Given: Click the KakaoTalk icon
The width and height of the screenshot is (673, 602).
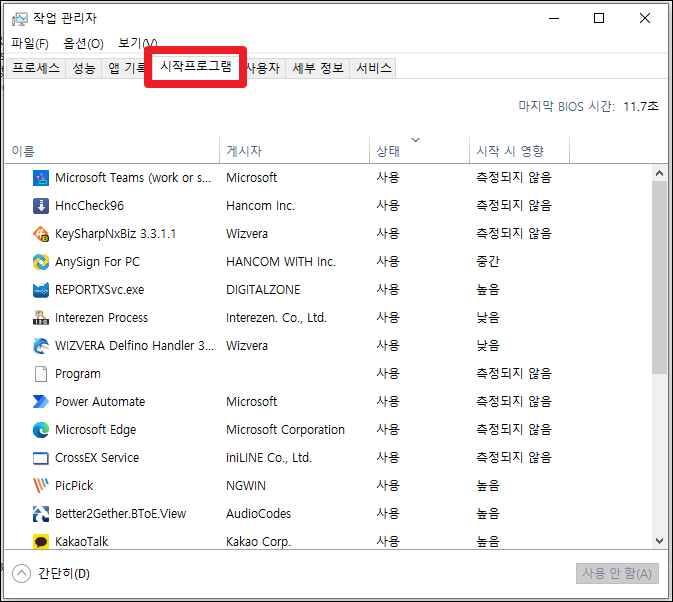Looking at the screenshot, I should point(41,542).
